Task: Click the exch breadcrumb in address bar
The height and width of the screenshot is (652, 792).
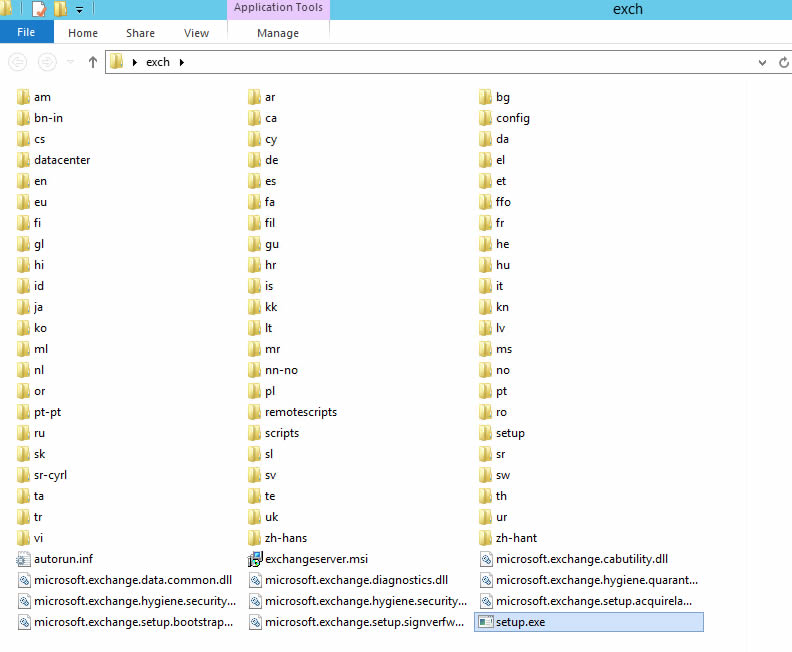Action: 158,62
